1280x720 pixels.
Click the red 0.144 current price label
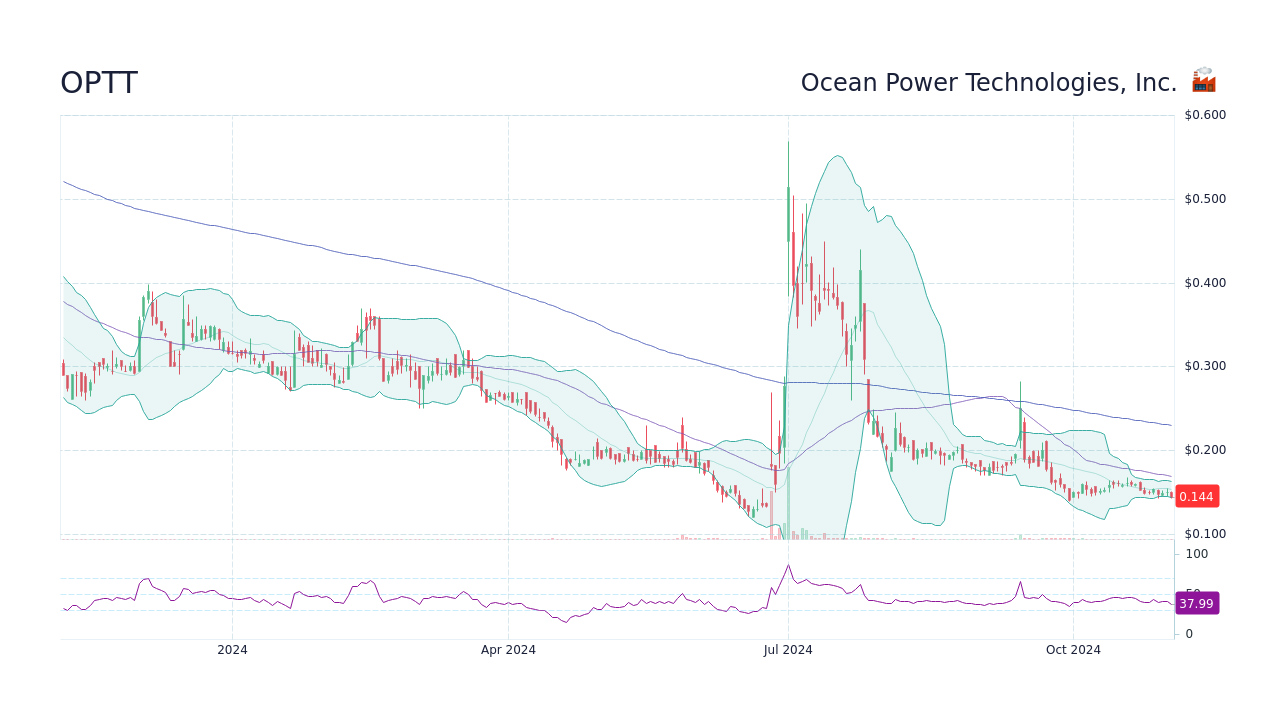coord(1196,496)
